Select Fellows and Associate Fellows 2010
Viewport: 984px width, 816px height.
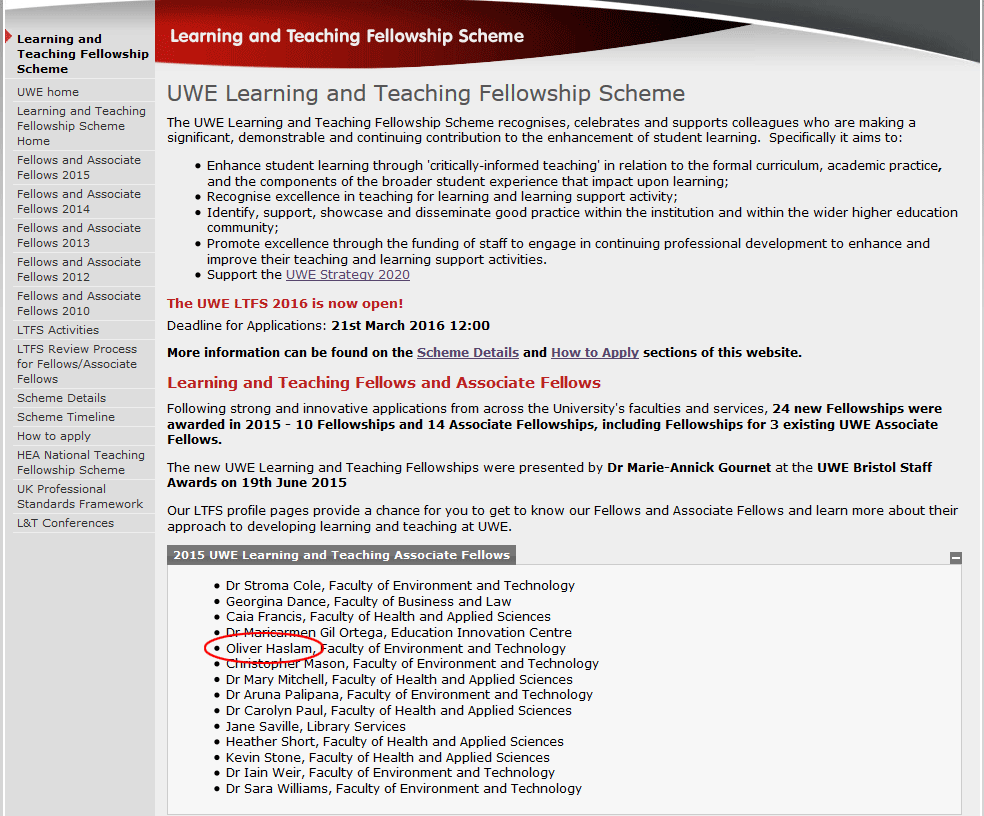coord(79,303)
